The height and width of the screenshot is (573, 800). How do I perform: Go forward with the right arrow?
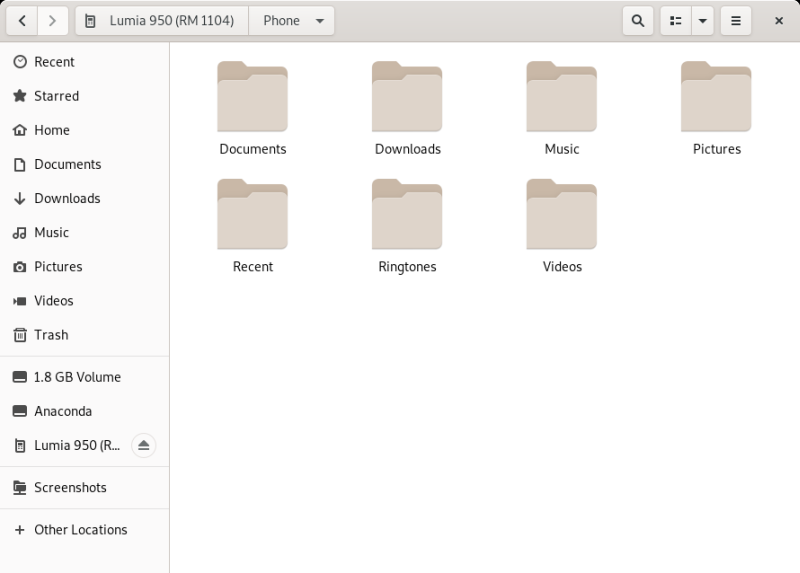click(x=53, y=21)
